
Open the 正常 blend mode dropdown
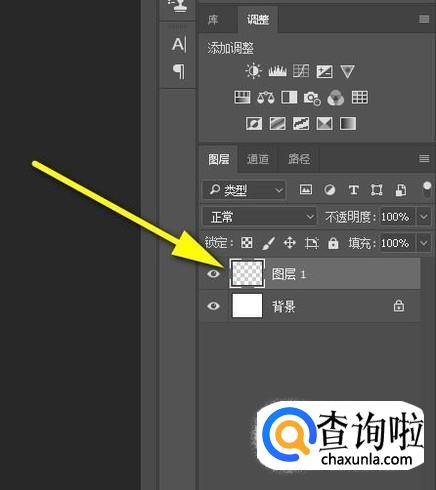point(259,217)
